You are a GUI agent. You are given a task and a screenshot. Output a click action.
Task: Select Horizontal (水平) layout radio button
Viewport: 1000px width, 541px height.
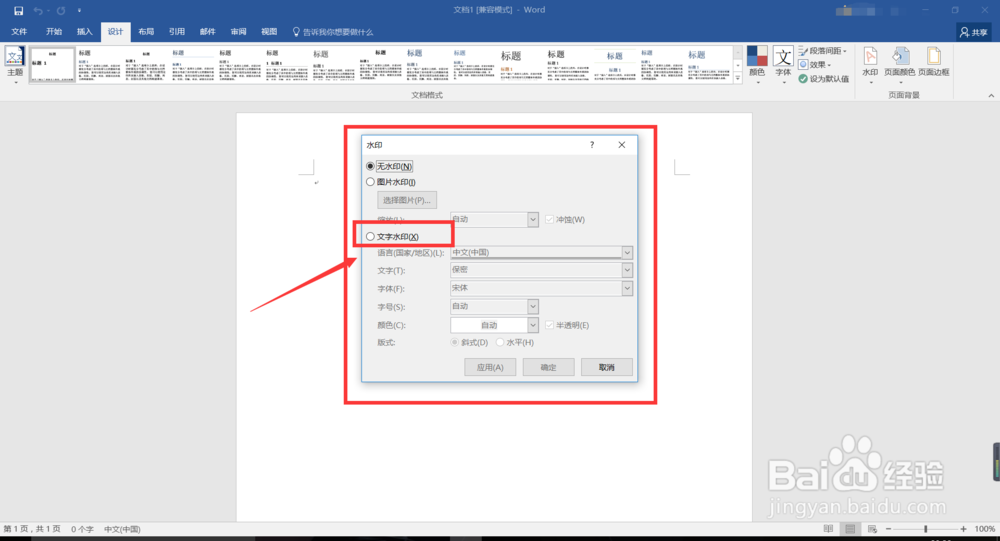(500, 343)
